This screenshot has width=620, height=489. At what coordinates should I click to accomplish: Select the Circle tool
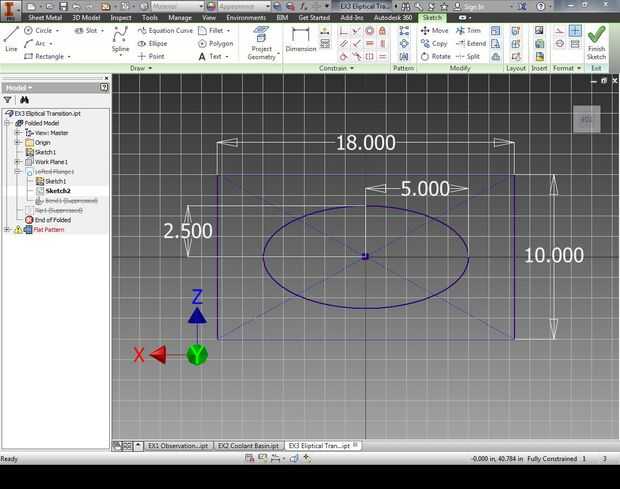coord(38,30)
